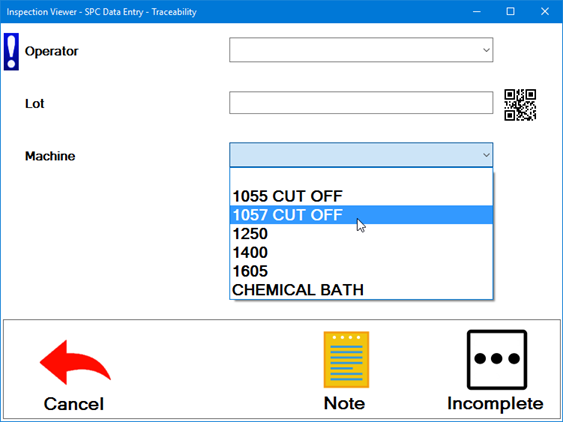This screenshot has width=563, height=422.
Task: Close the Traceability window
Action: click(x=545, y=11)
